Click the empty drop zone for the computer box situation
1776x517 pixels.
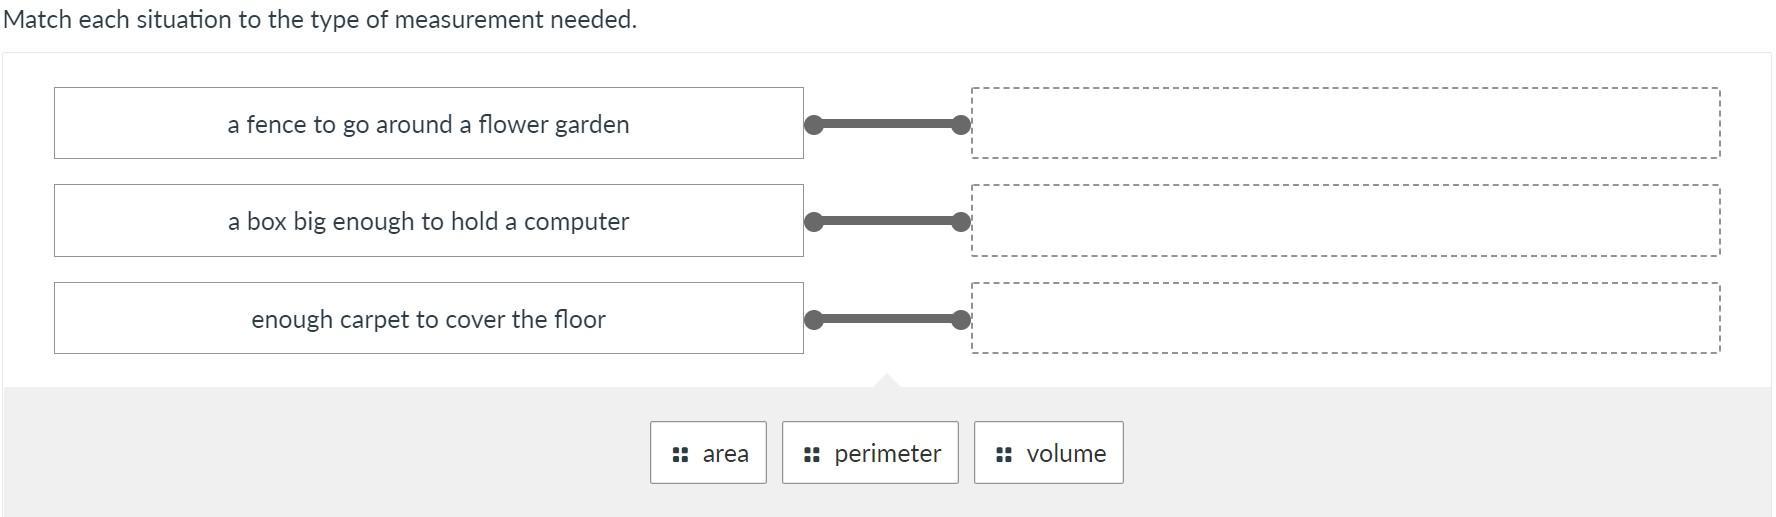tap(1345, 221)
